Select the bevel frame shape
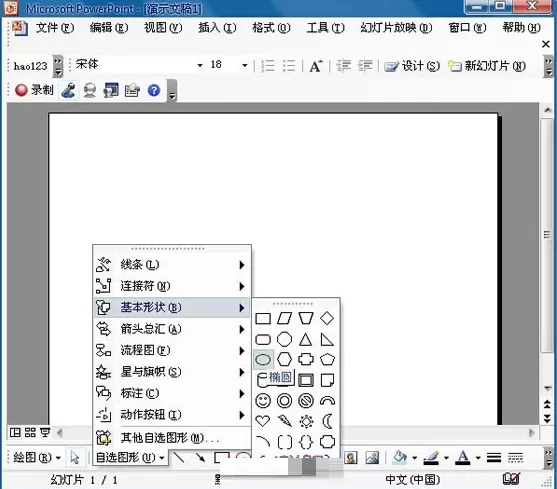 pos(306,380)
